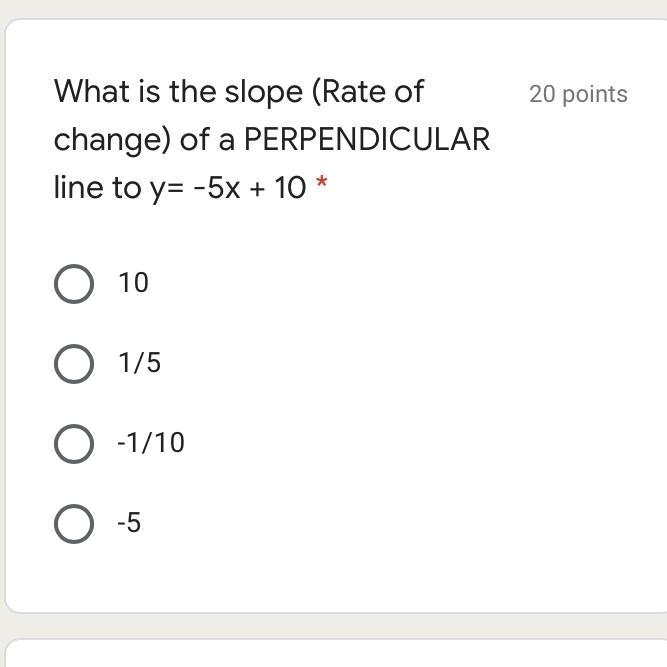Click the equation y= -5x + 10
Image resolution: width=667 pixels, height=667 pixels.
(x=228, y=187)
